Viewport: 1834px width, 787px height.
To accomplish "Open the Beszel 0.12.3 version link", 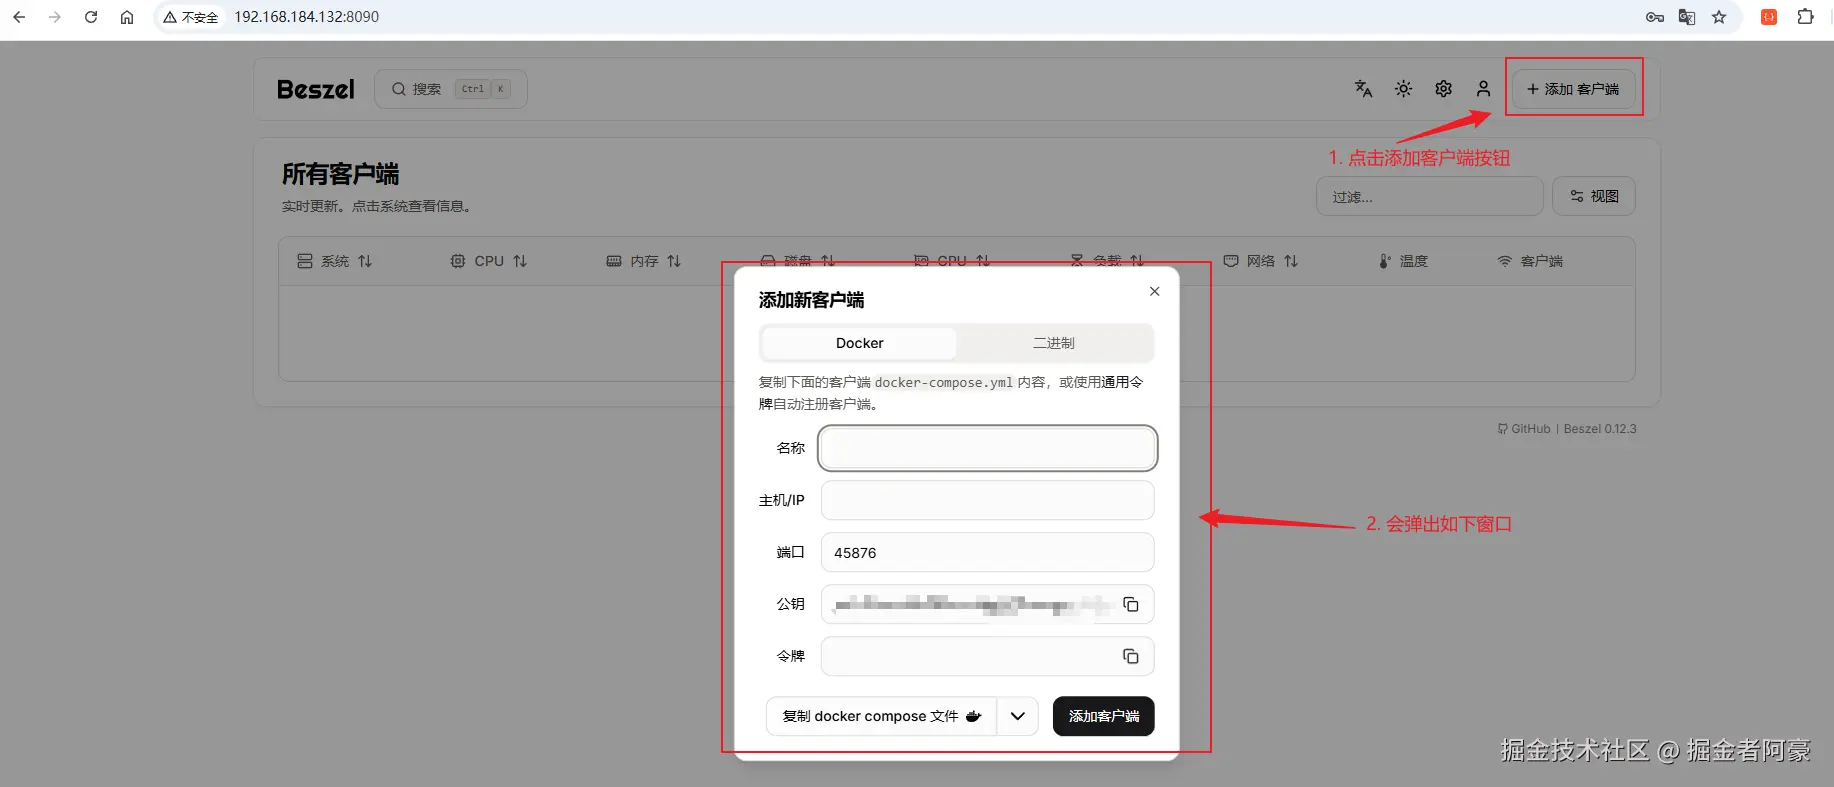I will (x=1600, y=429).
